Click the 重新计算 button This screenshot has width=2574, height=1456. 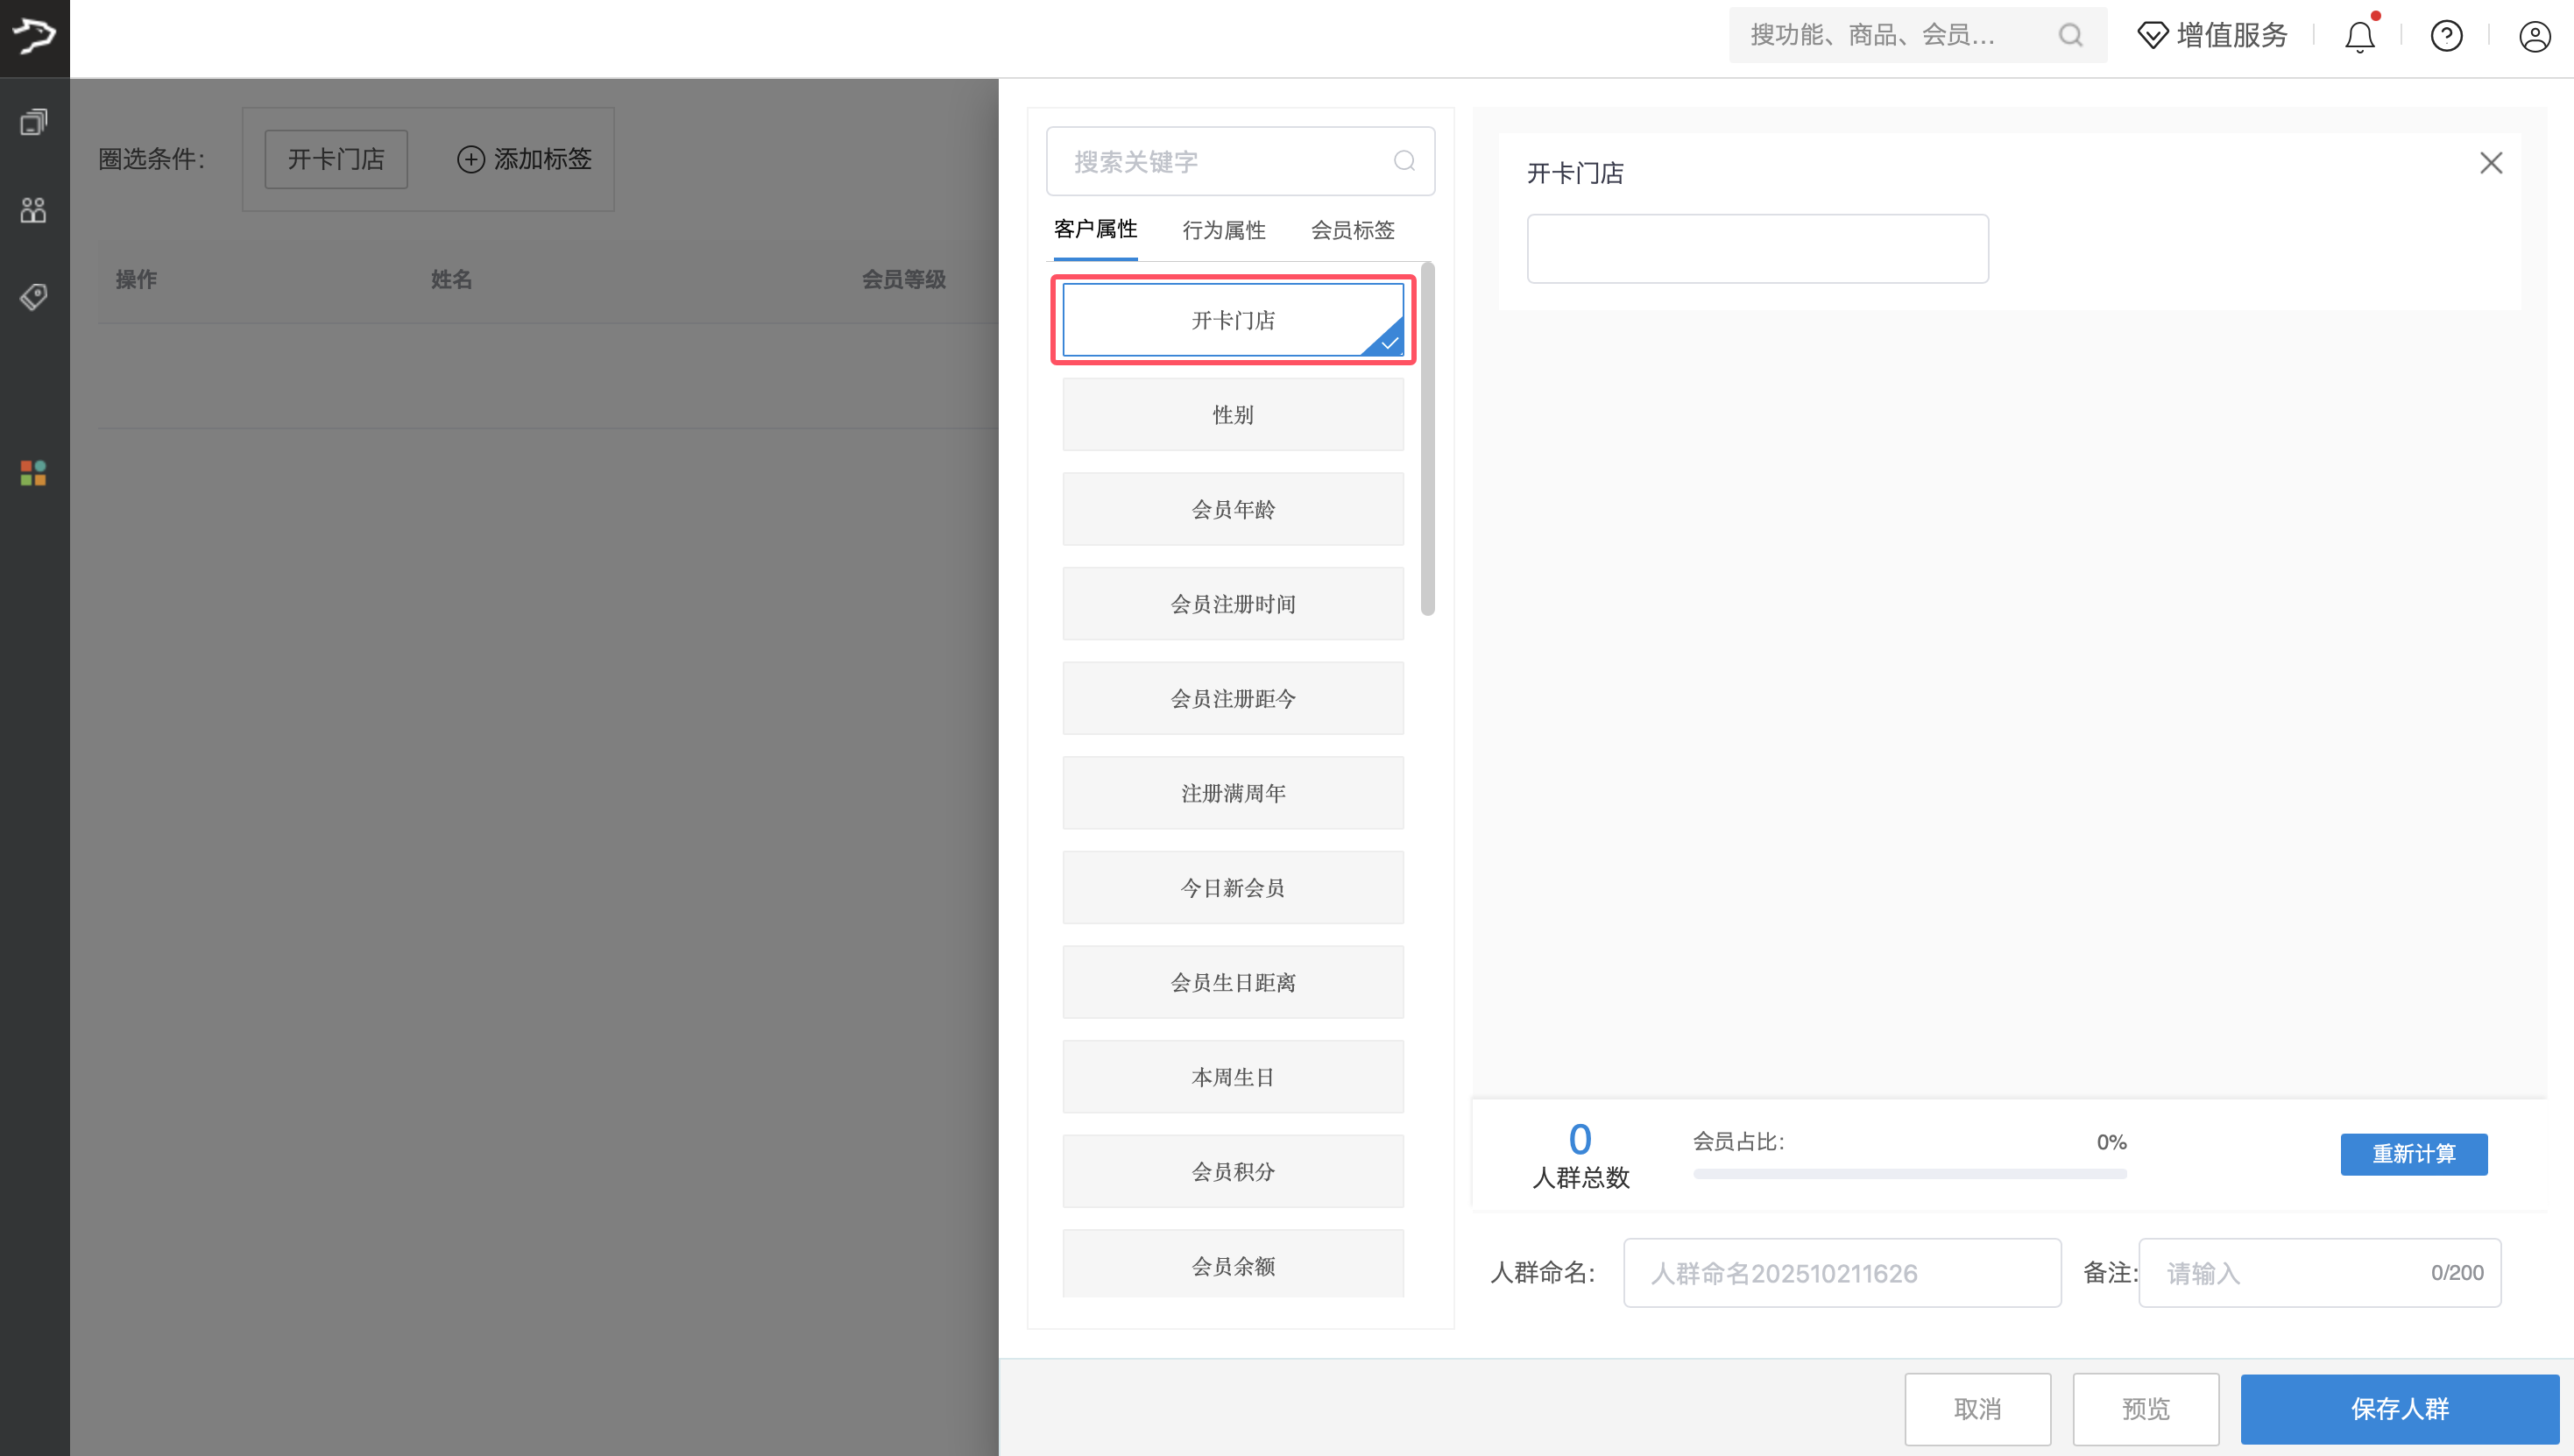[2414, 1154]
